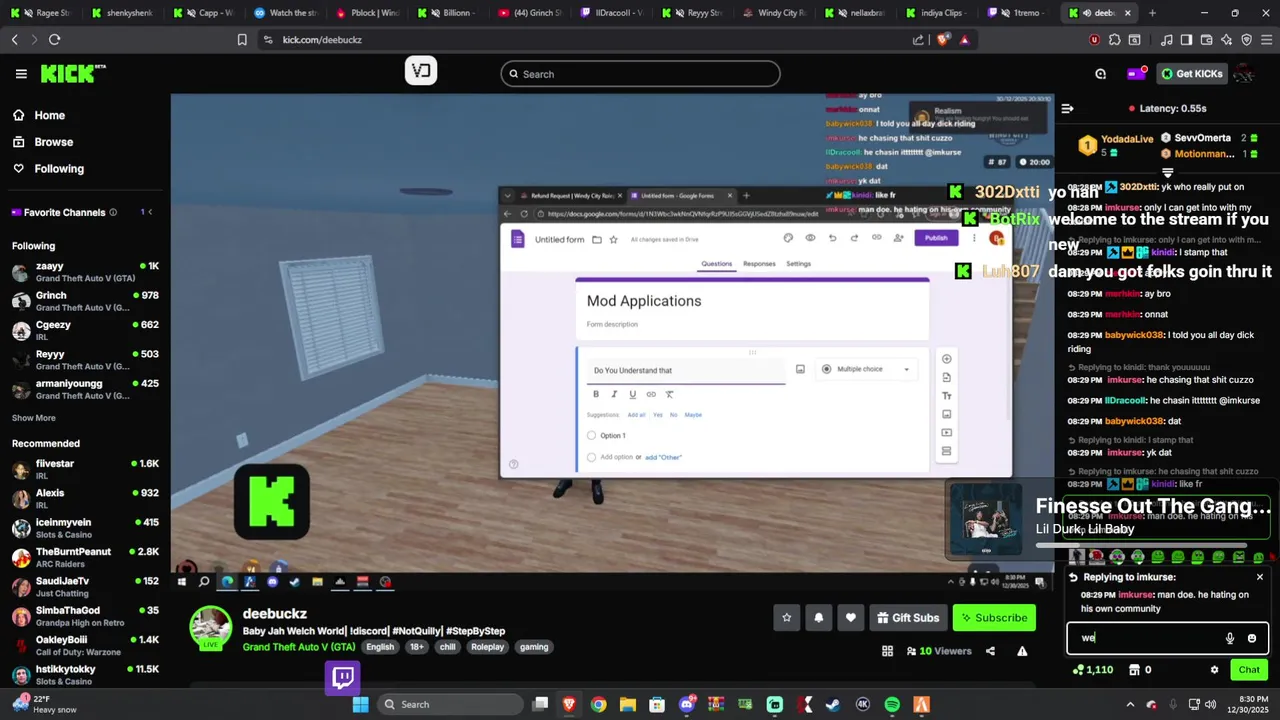
Task: Open Discord from Windows taskbar
Action: pos(687,705)
